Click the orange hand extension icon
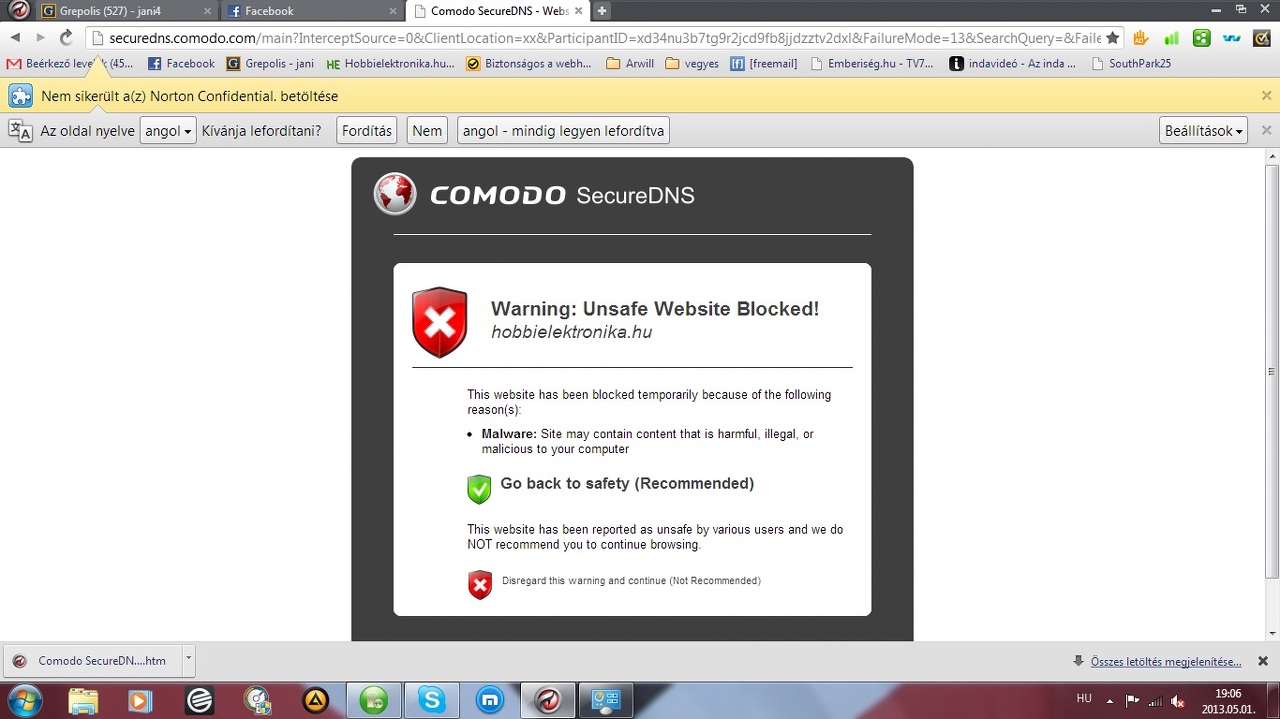Image resolution: width=1280 pixels, height=719 pixels. [x=1143, y=38]
